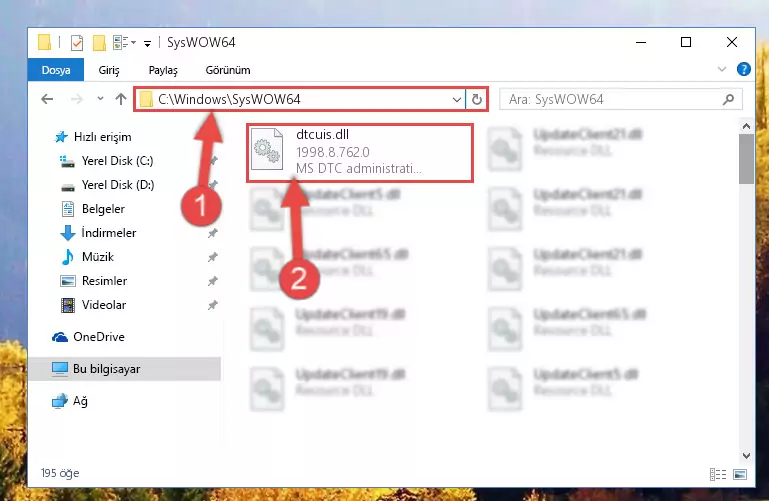This screenshot has width=769, height=501.
Task: Open the Dosya file menu tab
Action: 56,70
